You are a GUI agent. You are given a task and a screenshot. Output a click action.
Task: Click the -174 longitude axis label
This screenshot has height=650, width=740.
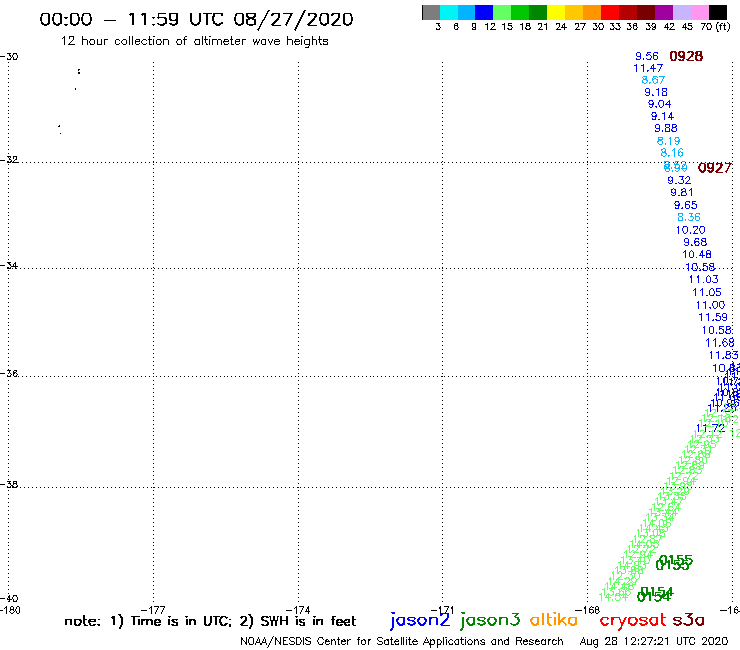(x=298, y=610)
